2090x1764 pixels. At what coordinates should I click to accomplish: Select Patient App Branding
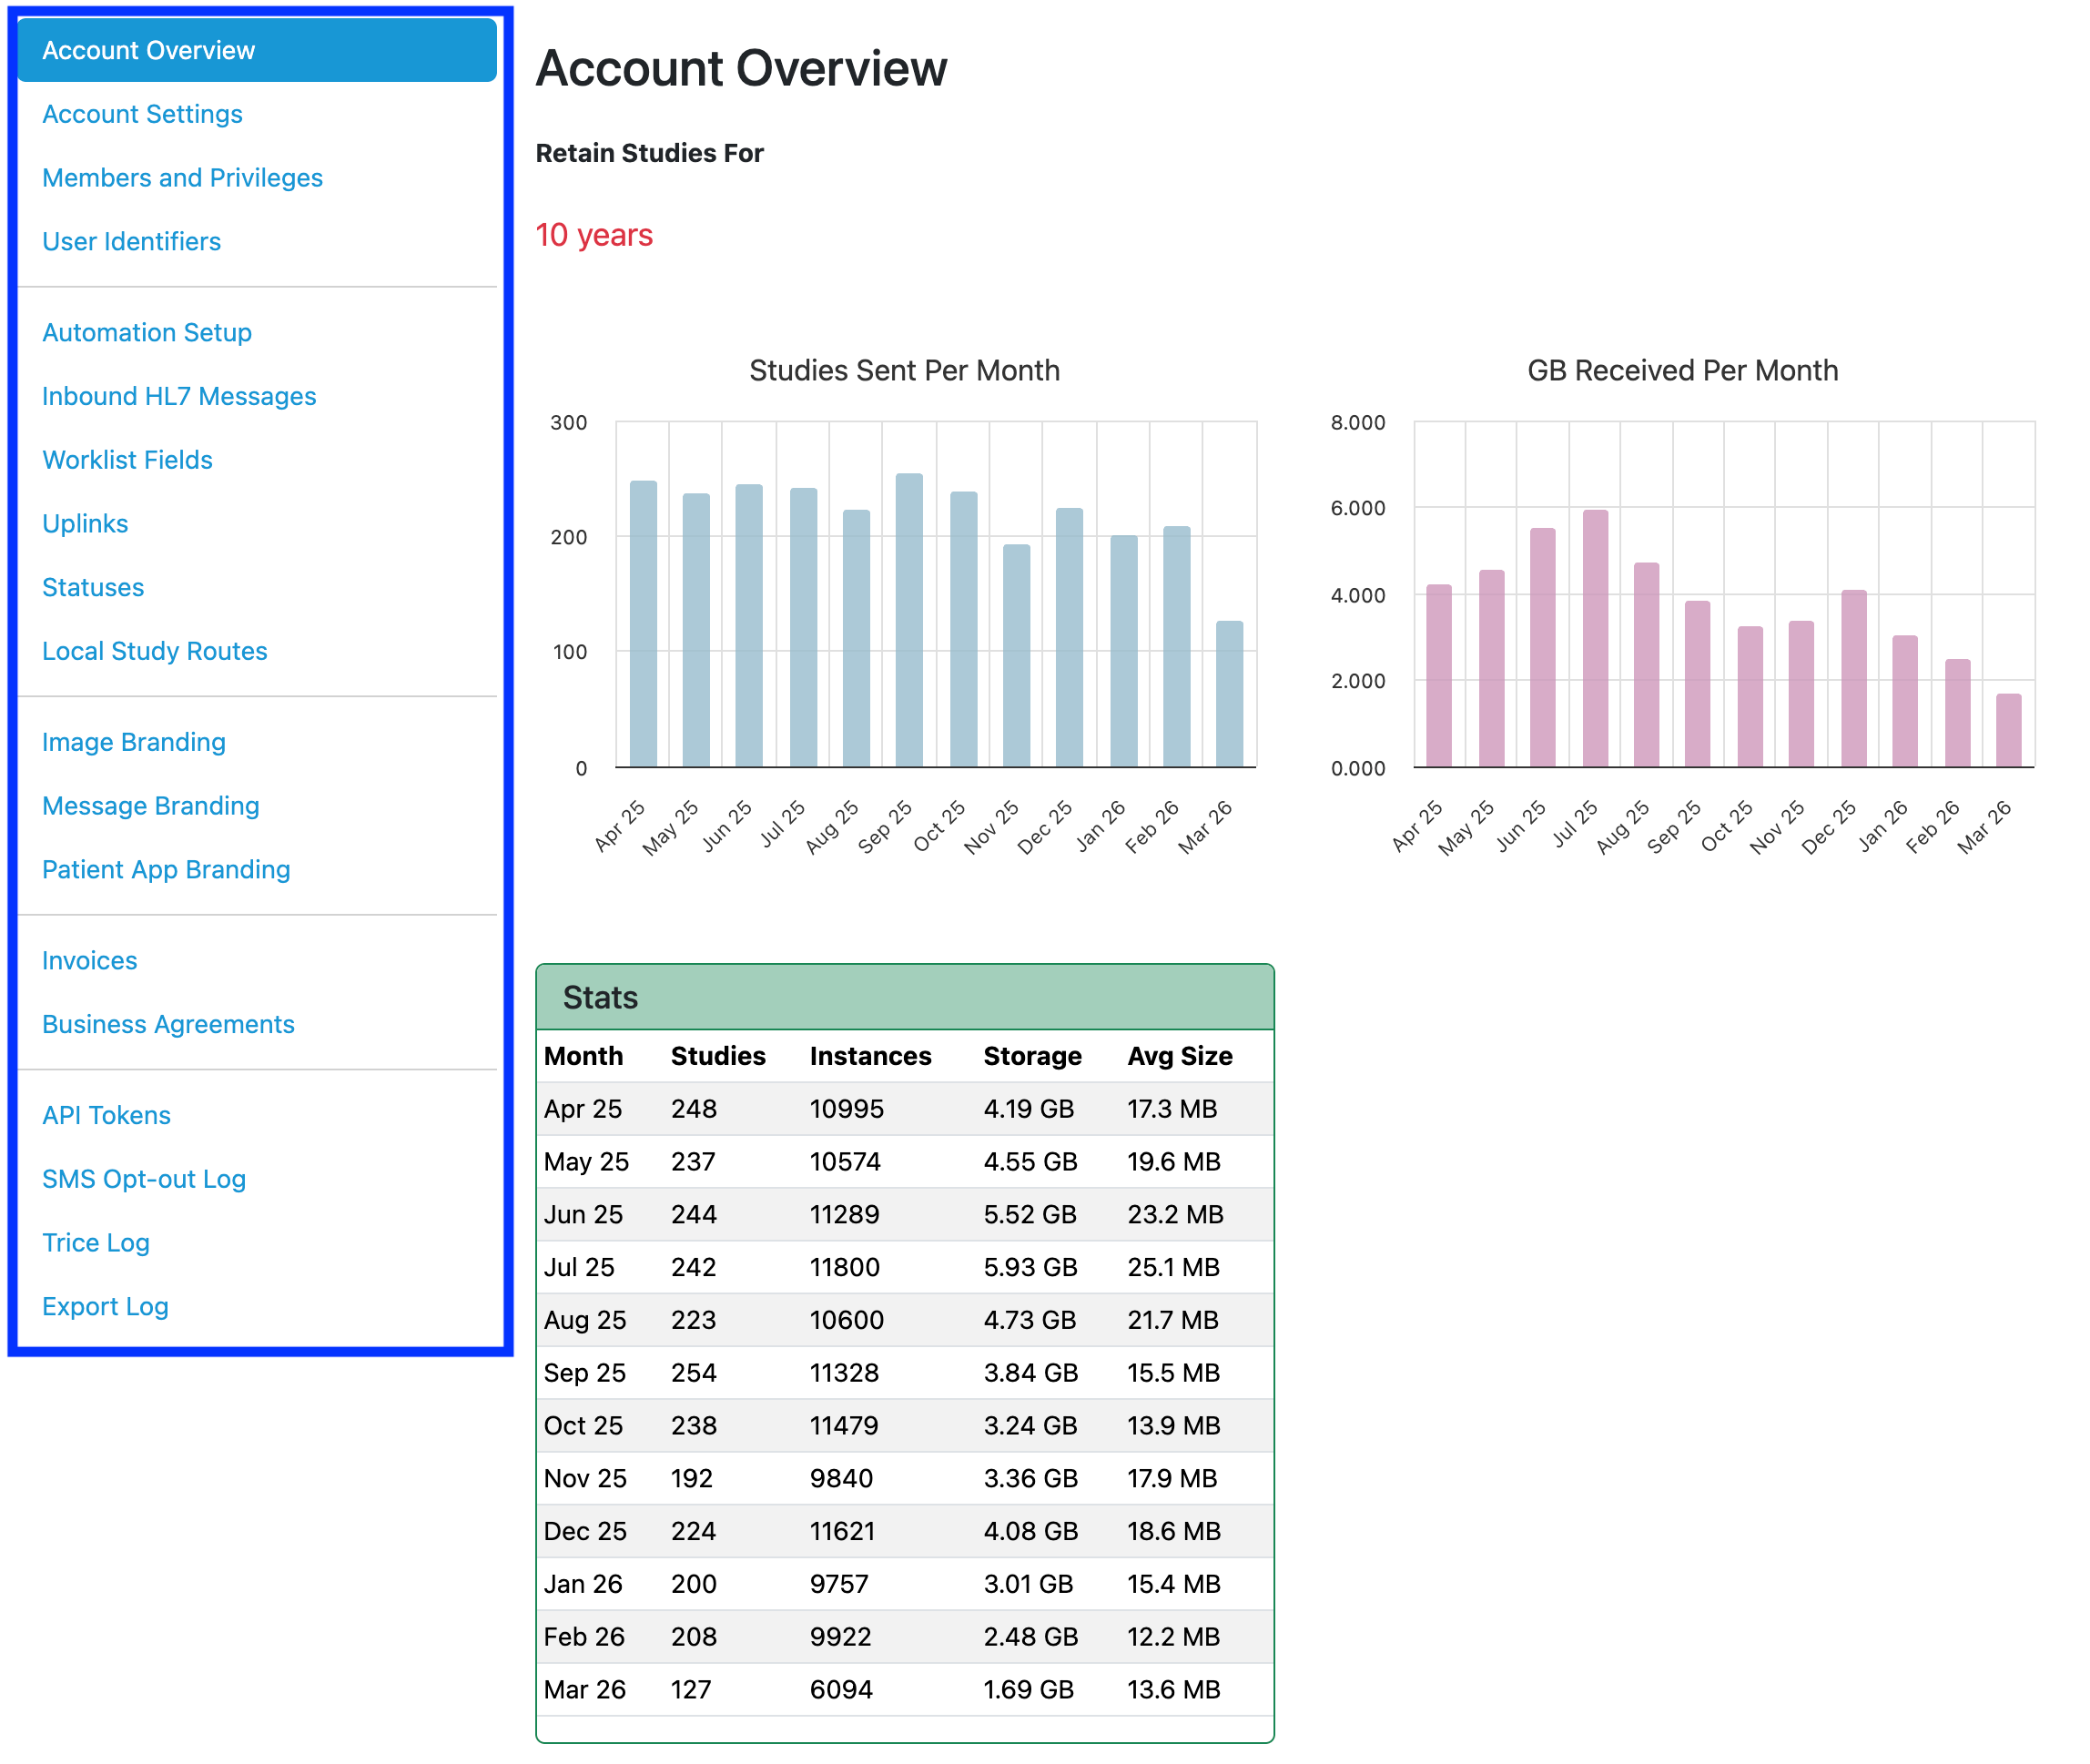tap(166, 869)
